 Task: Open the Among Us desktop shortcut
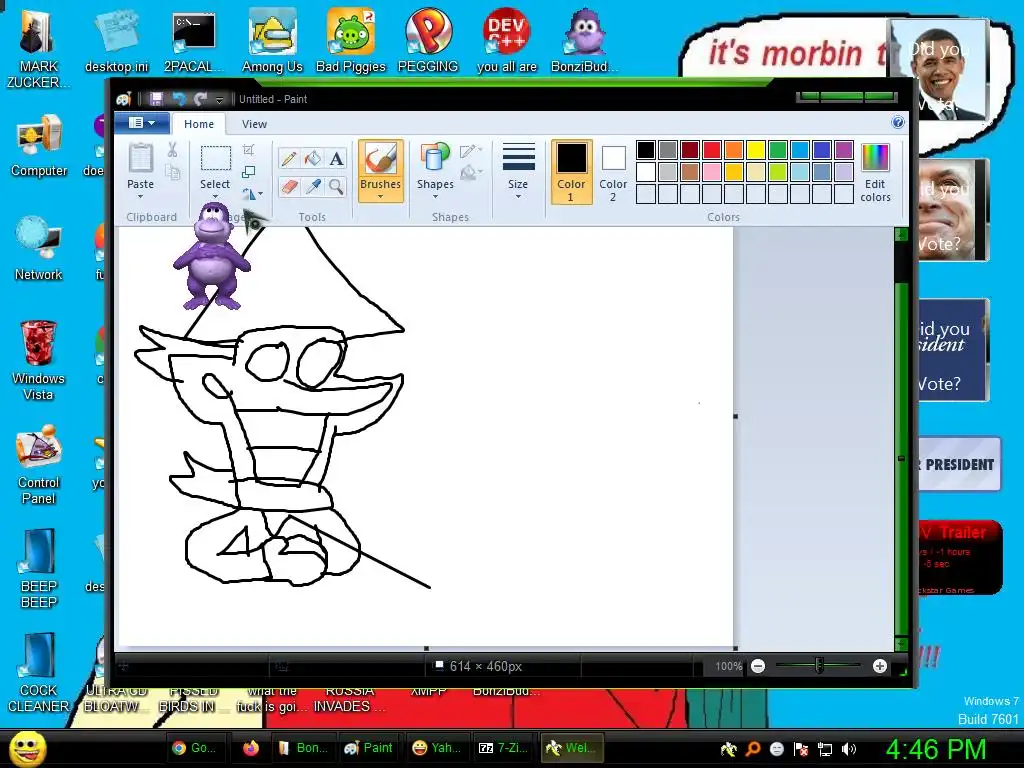(x=272, y=42)
